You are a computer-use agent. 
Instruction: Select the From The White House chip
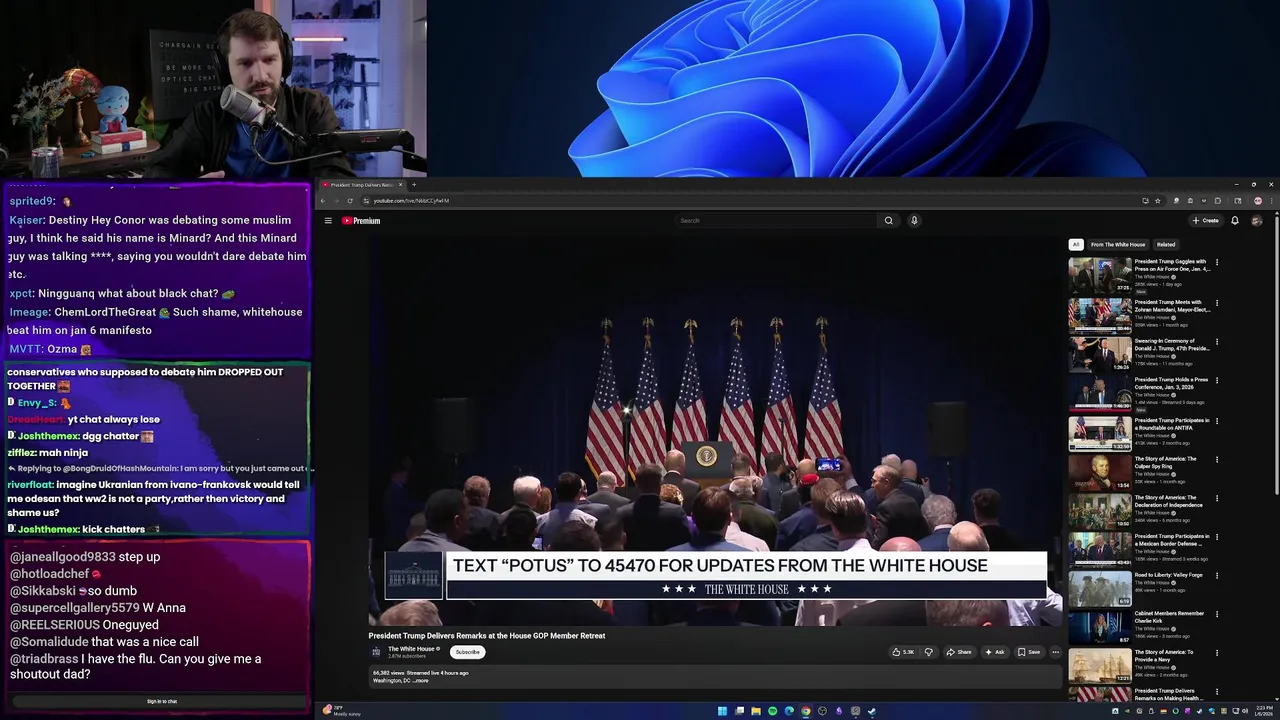tap(1118, 245)
